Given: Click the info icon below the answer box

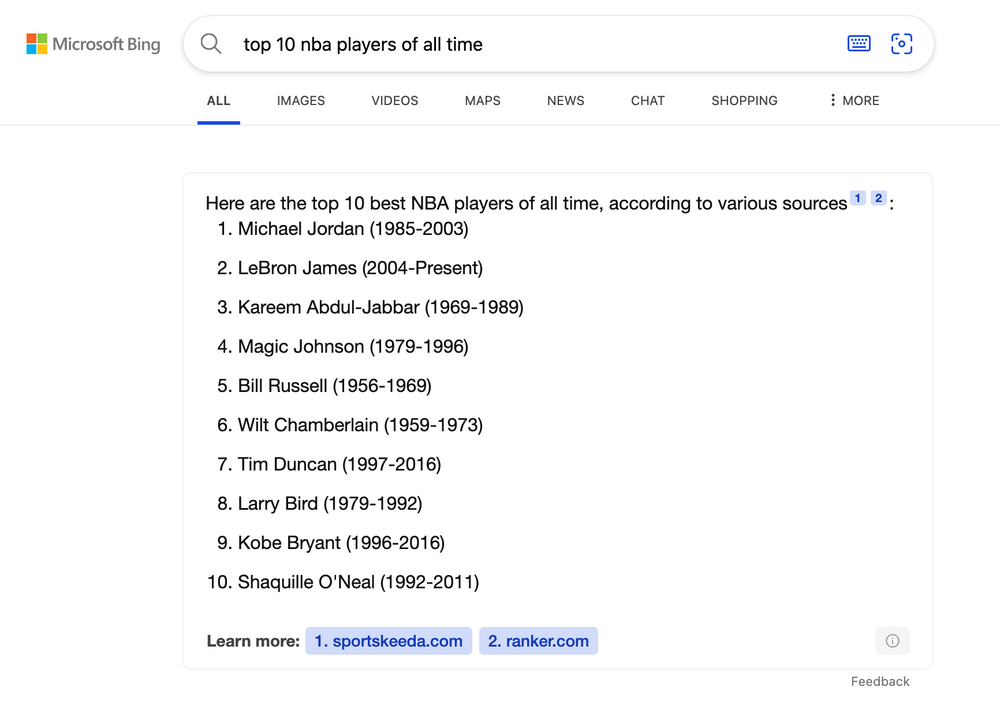Looking at the screenshot, I should point(892,641).
